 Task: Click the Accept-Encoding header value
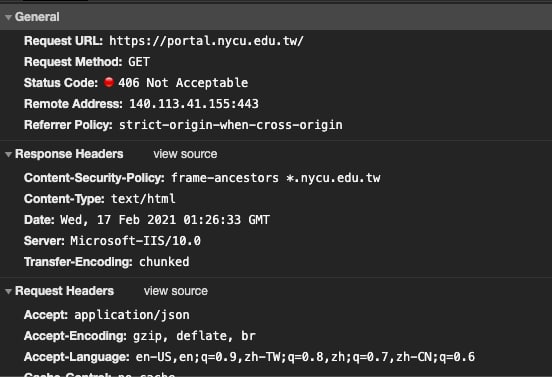coord(194,336)
